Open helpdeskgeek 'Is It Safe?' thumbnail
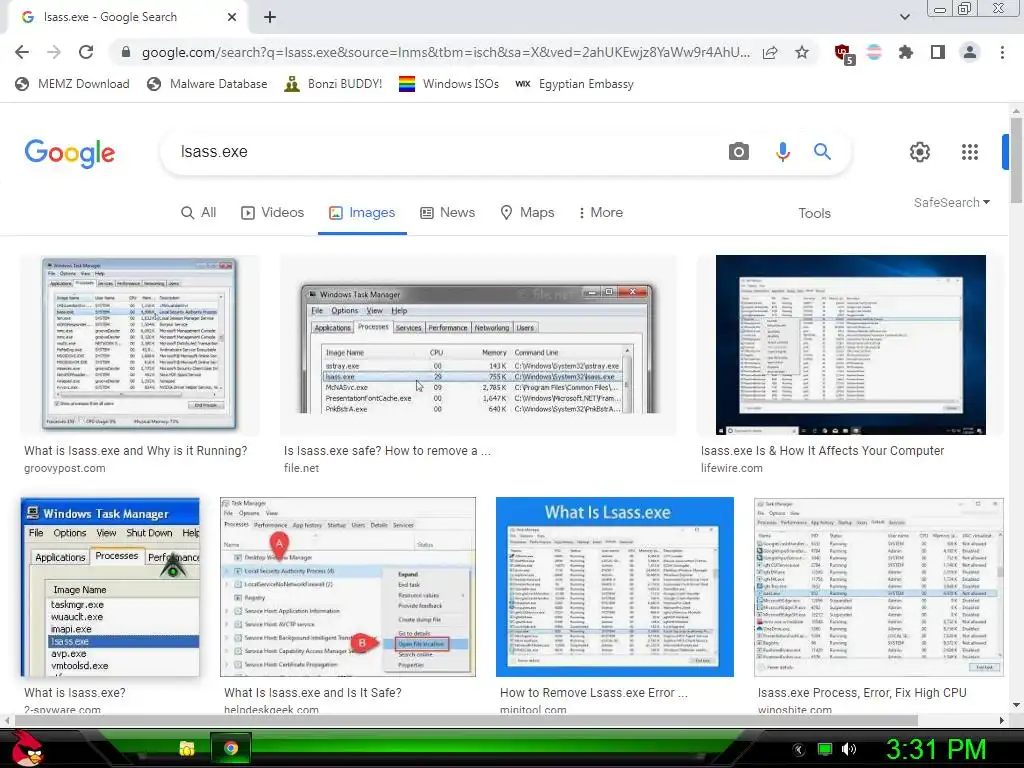The image size is (1024, 768). point(348,587)
